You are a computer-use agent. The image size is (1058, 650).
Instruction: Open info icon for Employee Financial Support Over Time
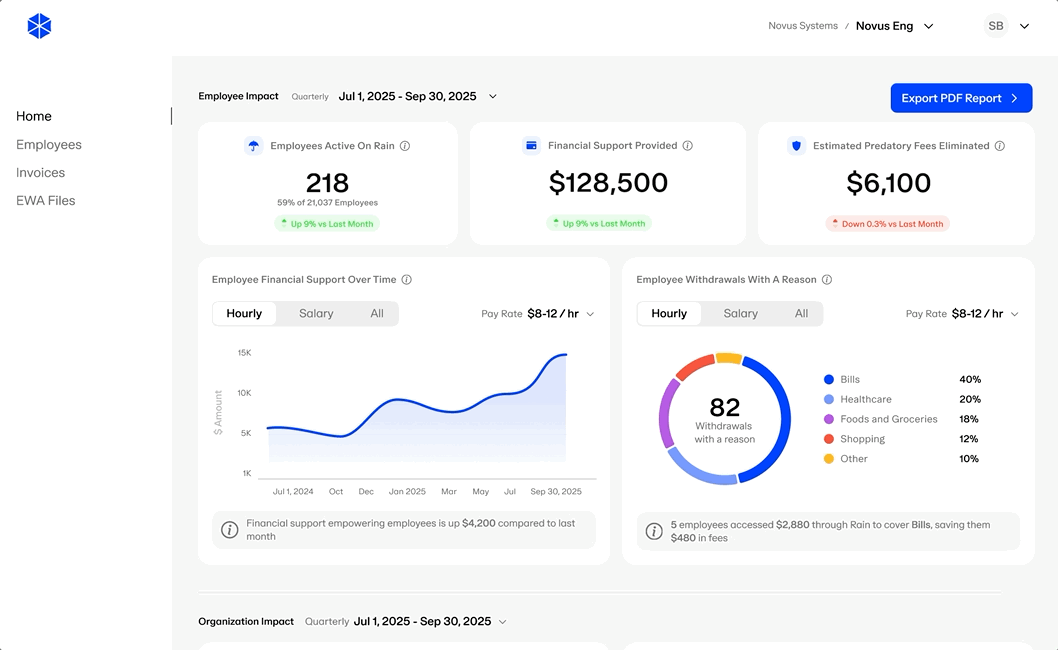click(x=407, y=279)
